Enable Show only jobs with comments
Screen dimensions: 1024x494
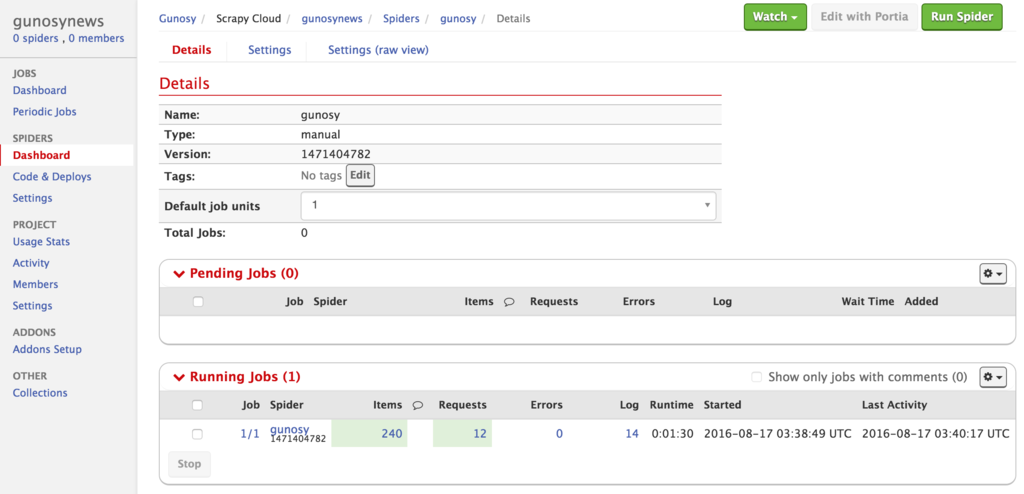point(756,377)
